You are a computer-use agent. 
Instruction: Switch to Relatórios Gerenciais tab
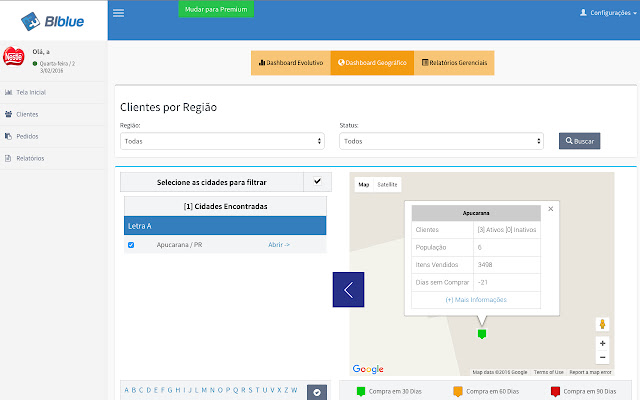(454, 63)
